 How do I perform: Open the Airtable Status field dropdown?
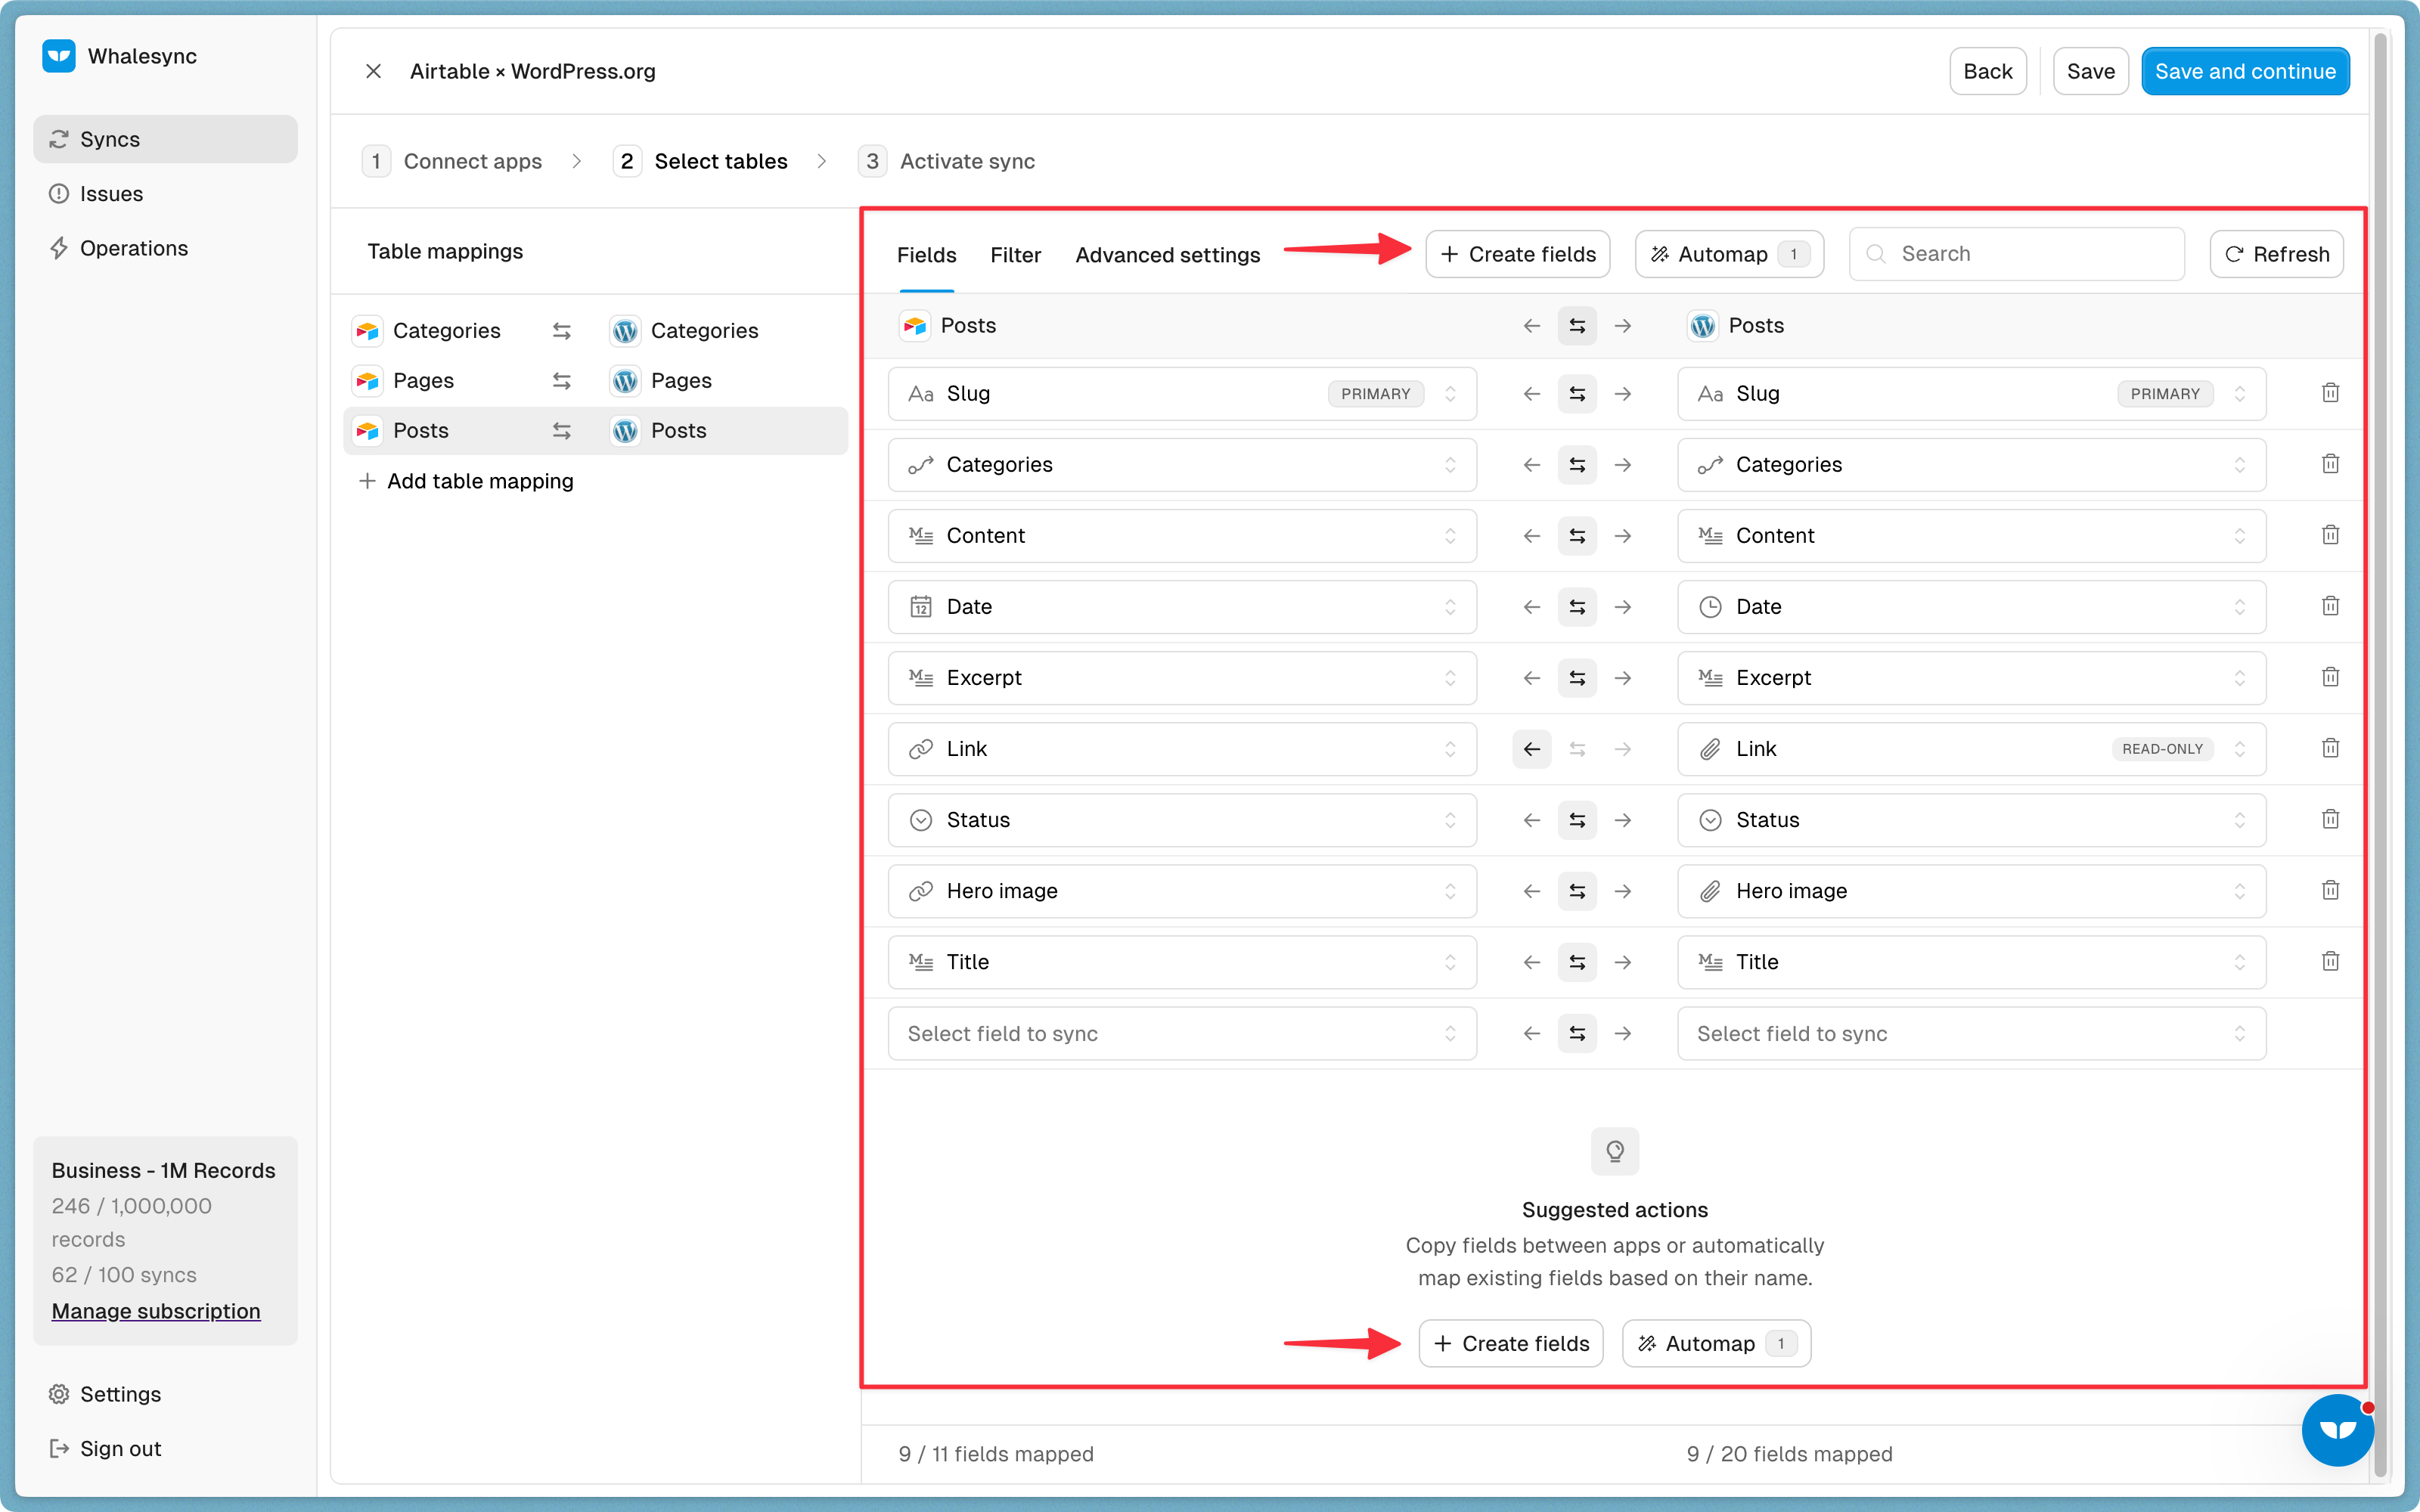(1182, 820)
